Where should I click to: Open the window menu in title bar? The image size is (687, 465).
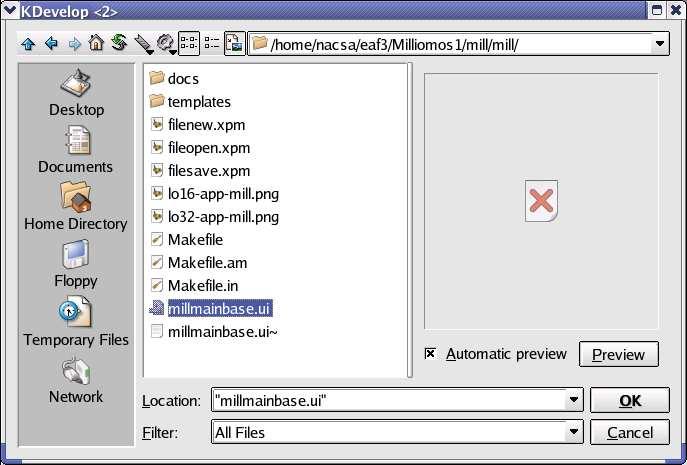click(10, 10)
